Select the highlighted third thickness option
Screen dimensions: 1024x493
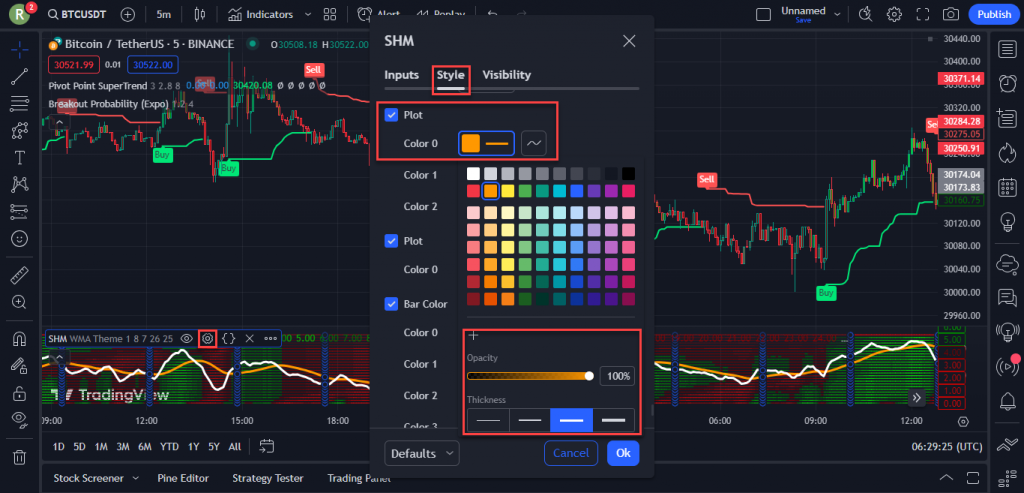pos(571,420)
